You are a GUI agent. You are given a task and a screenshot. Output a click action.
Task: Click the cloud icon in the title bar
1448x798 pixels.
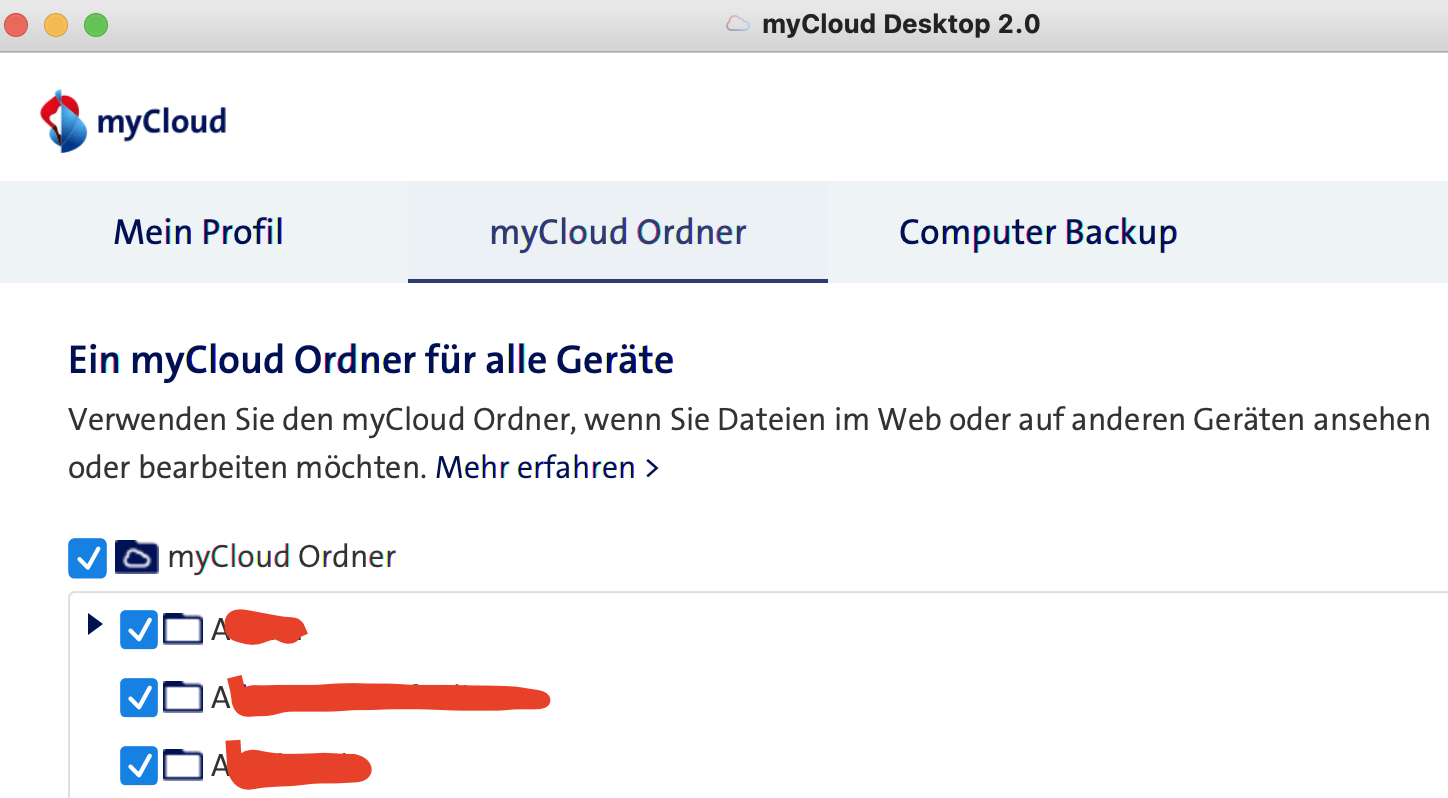(736, 23)
